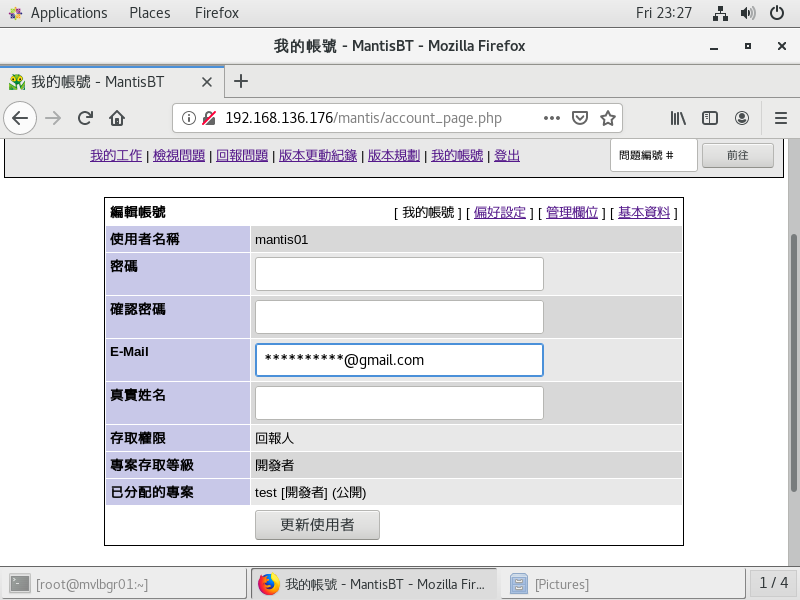Focus the 問題編號 # input field
The image size is (800, 600).
point(654,155)
